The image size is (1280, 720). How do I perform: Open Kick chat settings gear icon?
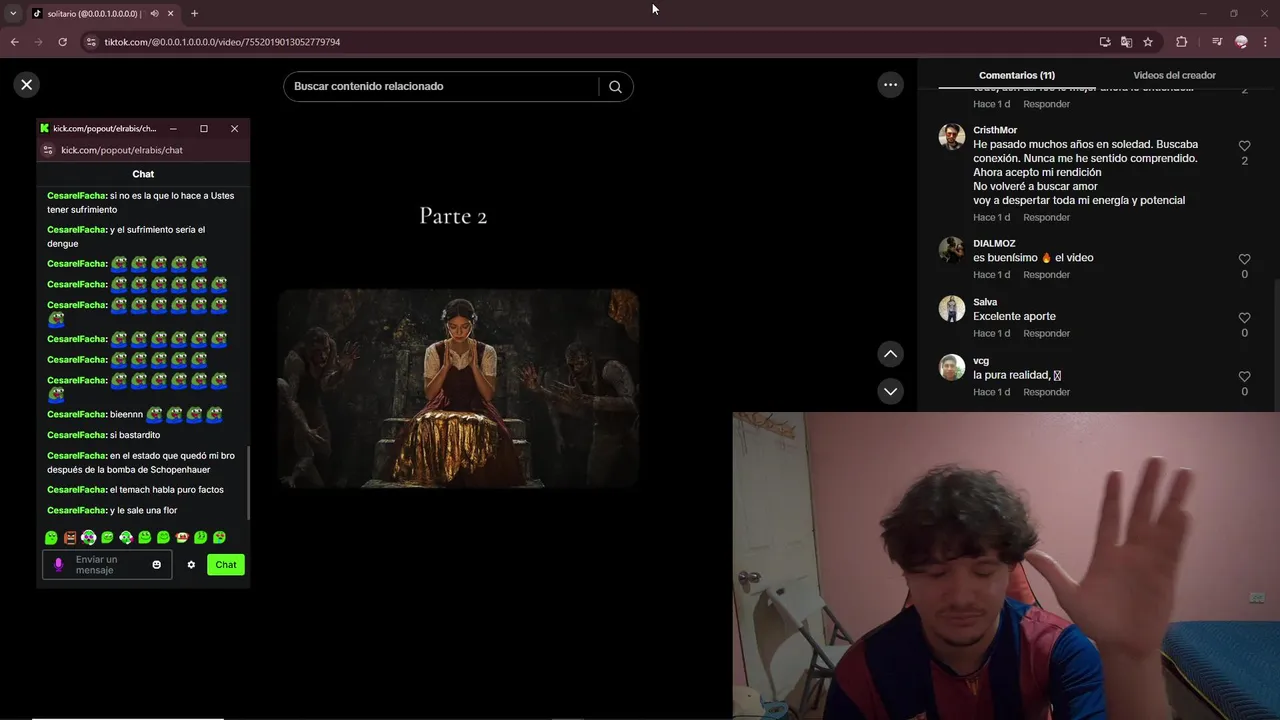pyautogui.click(x=191, y=565)
